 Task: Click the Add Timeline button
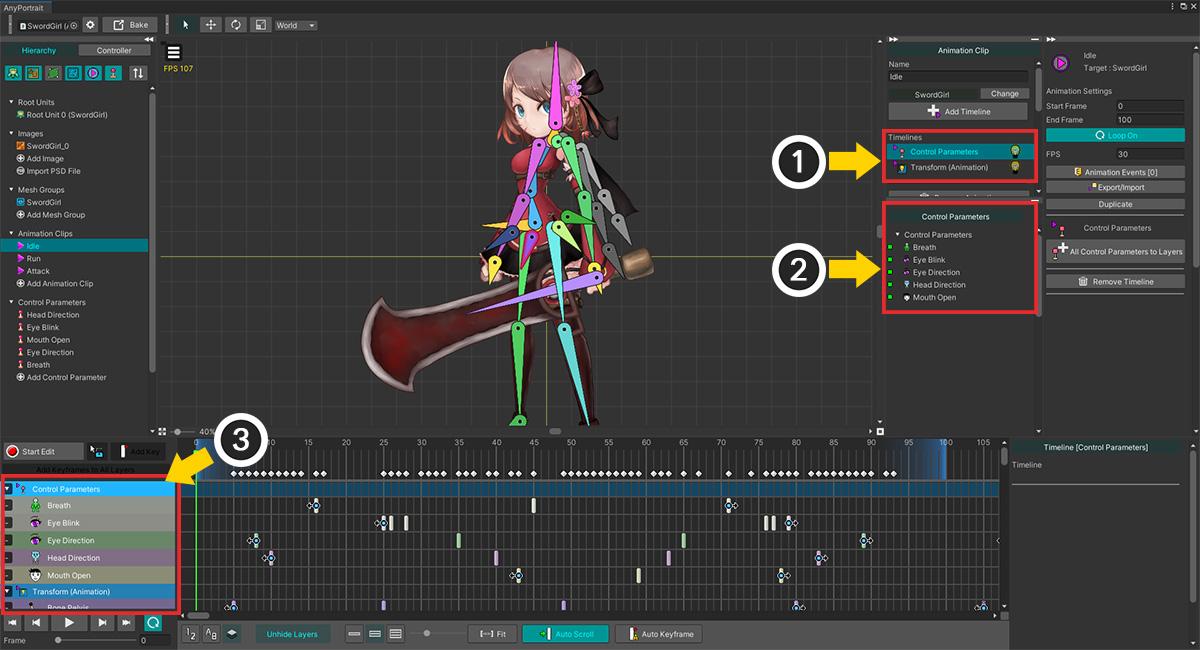[x=958, y=111]
